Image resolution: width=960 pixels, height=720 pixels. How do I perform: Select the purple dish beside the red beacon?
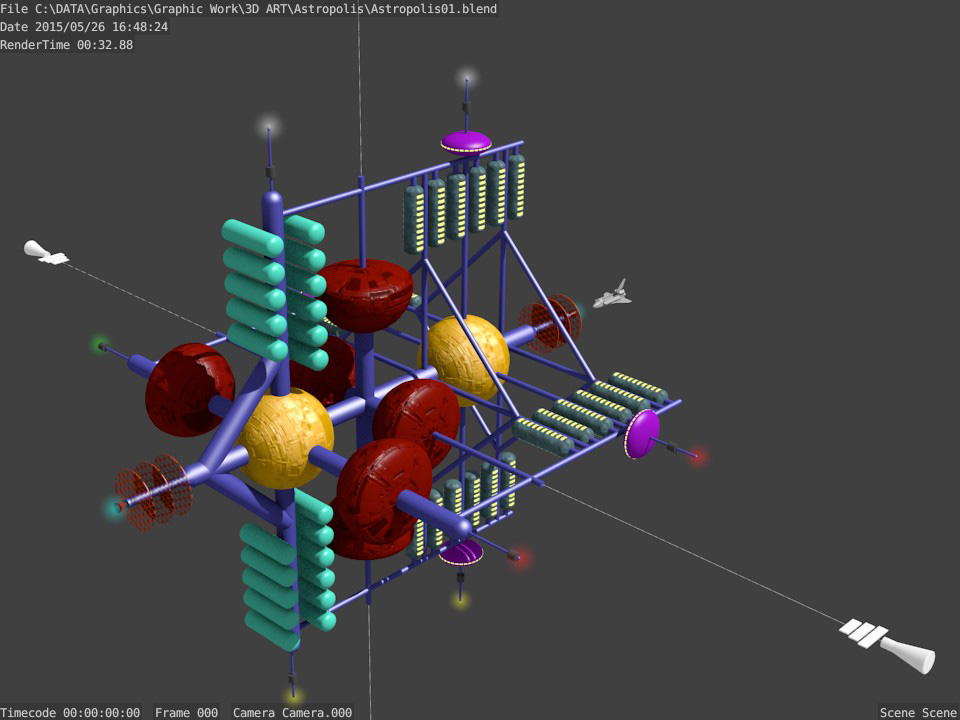[642, 434]
